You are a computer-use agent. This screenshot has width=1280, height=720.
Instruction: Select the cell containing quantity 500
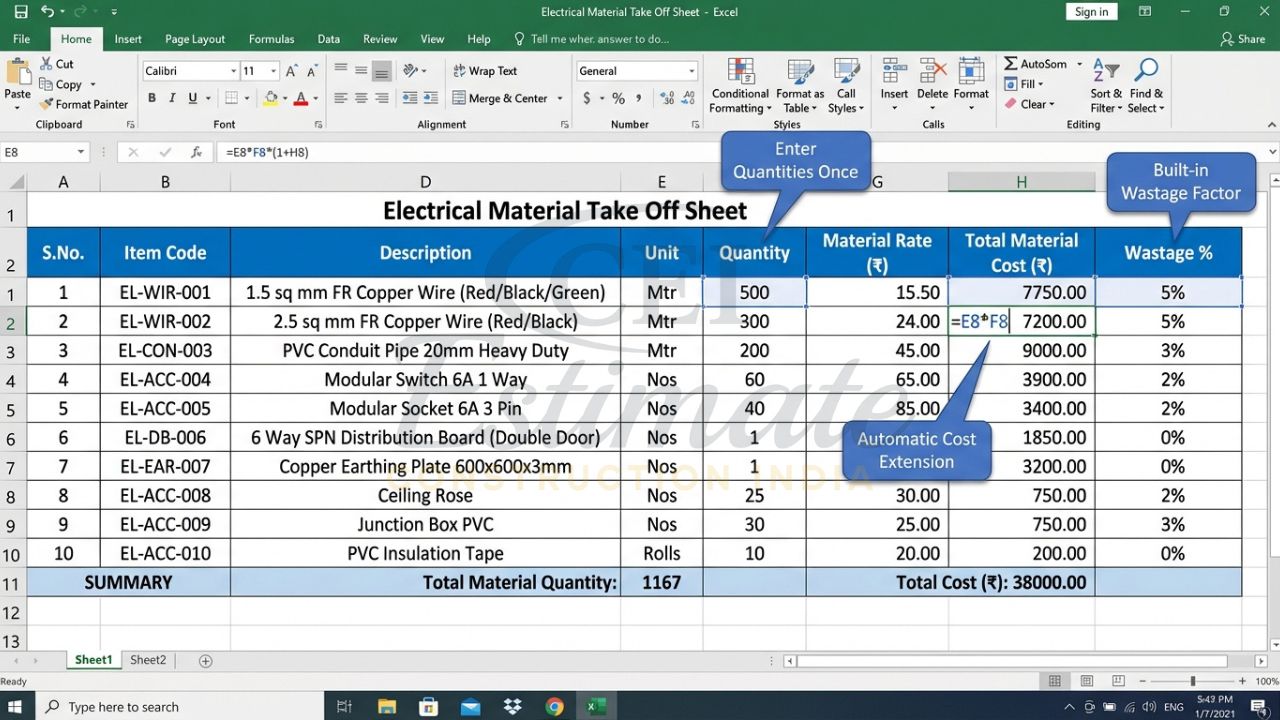[x=754, y=292]
